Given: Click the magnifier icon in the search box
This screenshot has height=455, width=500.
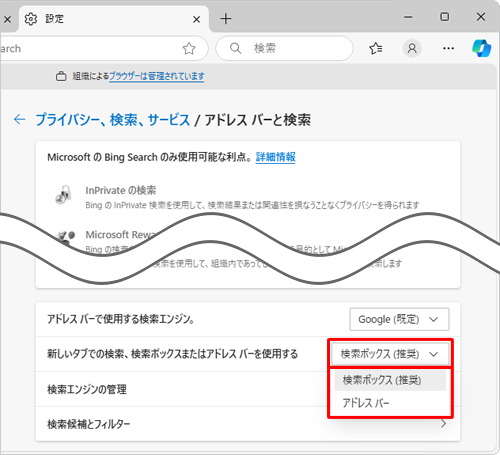Looking at the screenshot, I should coord(235,48).
